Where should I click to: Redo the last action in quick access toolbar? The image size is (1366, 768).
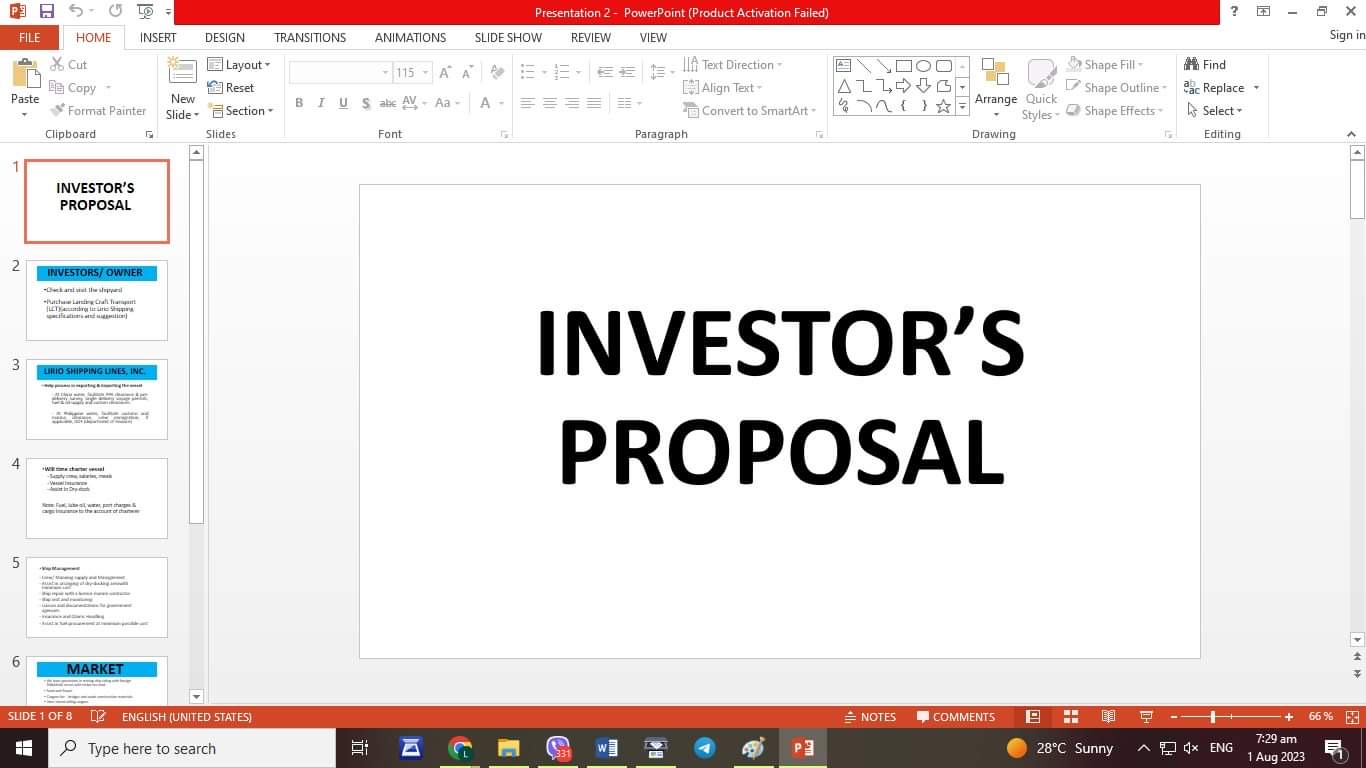[x=115, y=12]
